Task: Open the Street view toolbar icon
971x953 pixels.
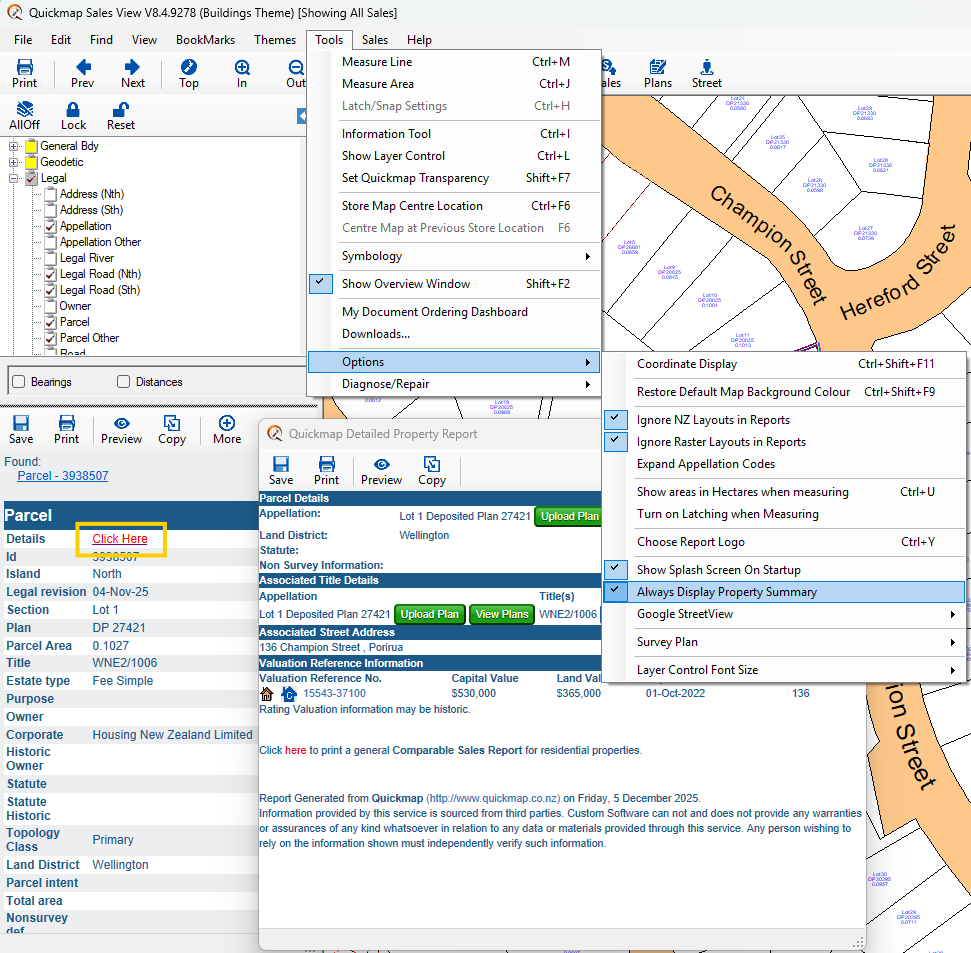Action: tap(707, 68)
